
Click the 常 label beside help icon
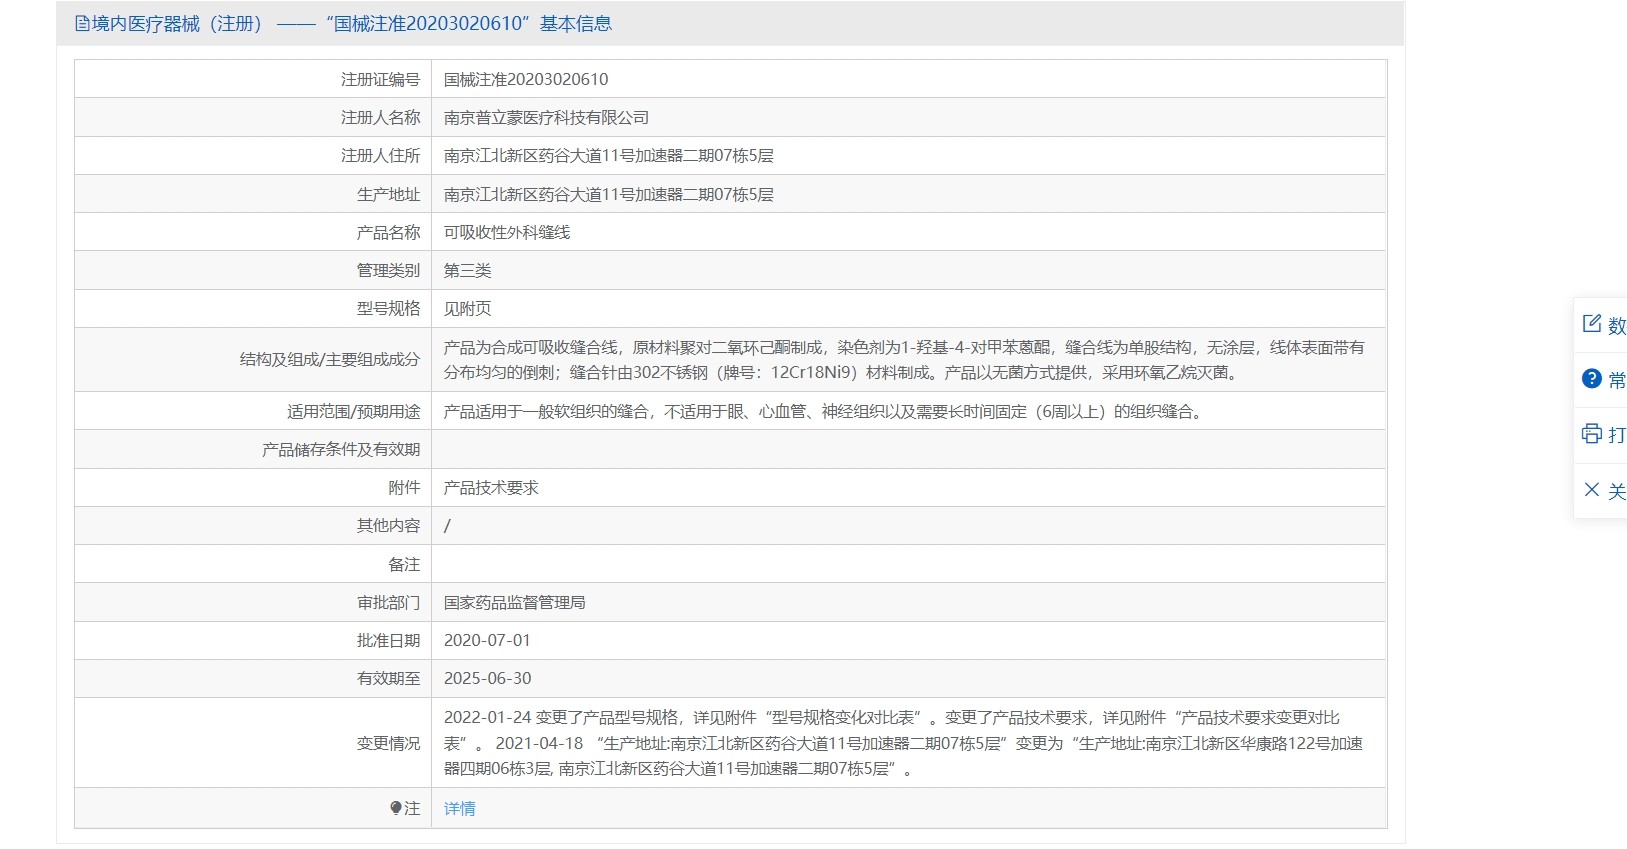coord(1617,380)
